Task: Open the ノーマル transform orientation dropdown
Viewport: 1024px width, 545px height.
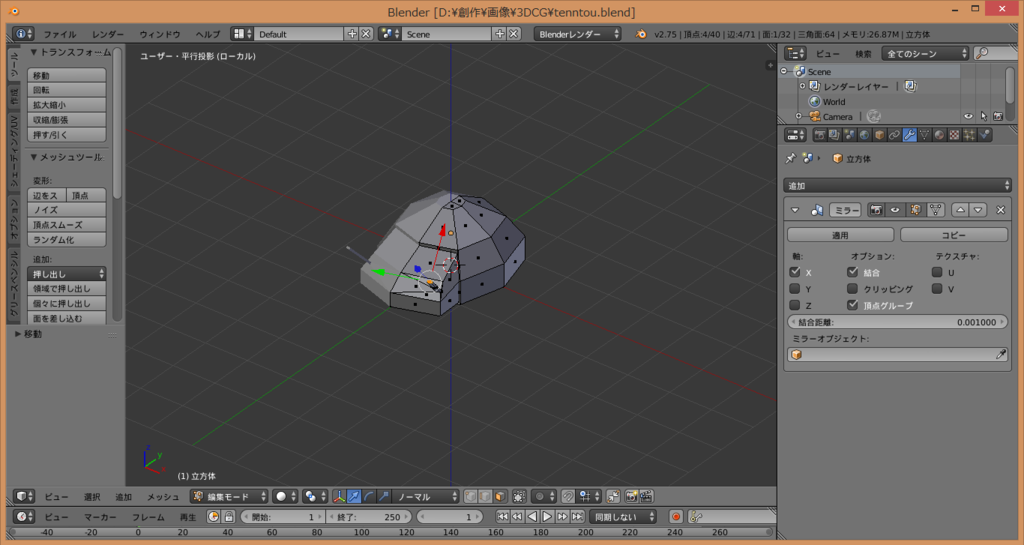Action: pos(427,497)
